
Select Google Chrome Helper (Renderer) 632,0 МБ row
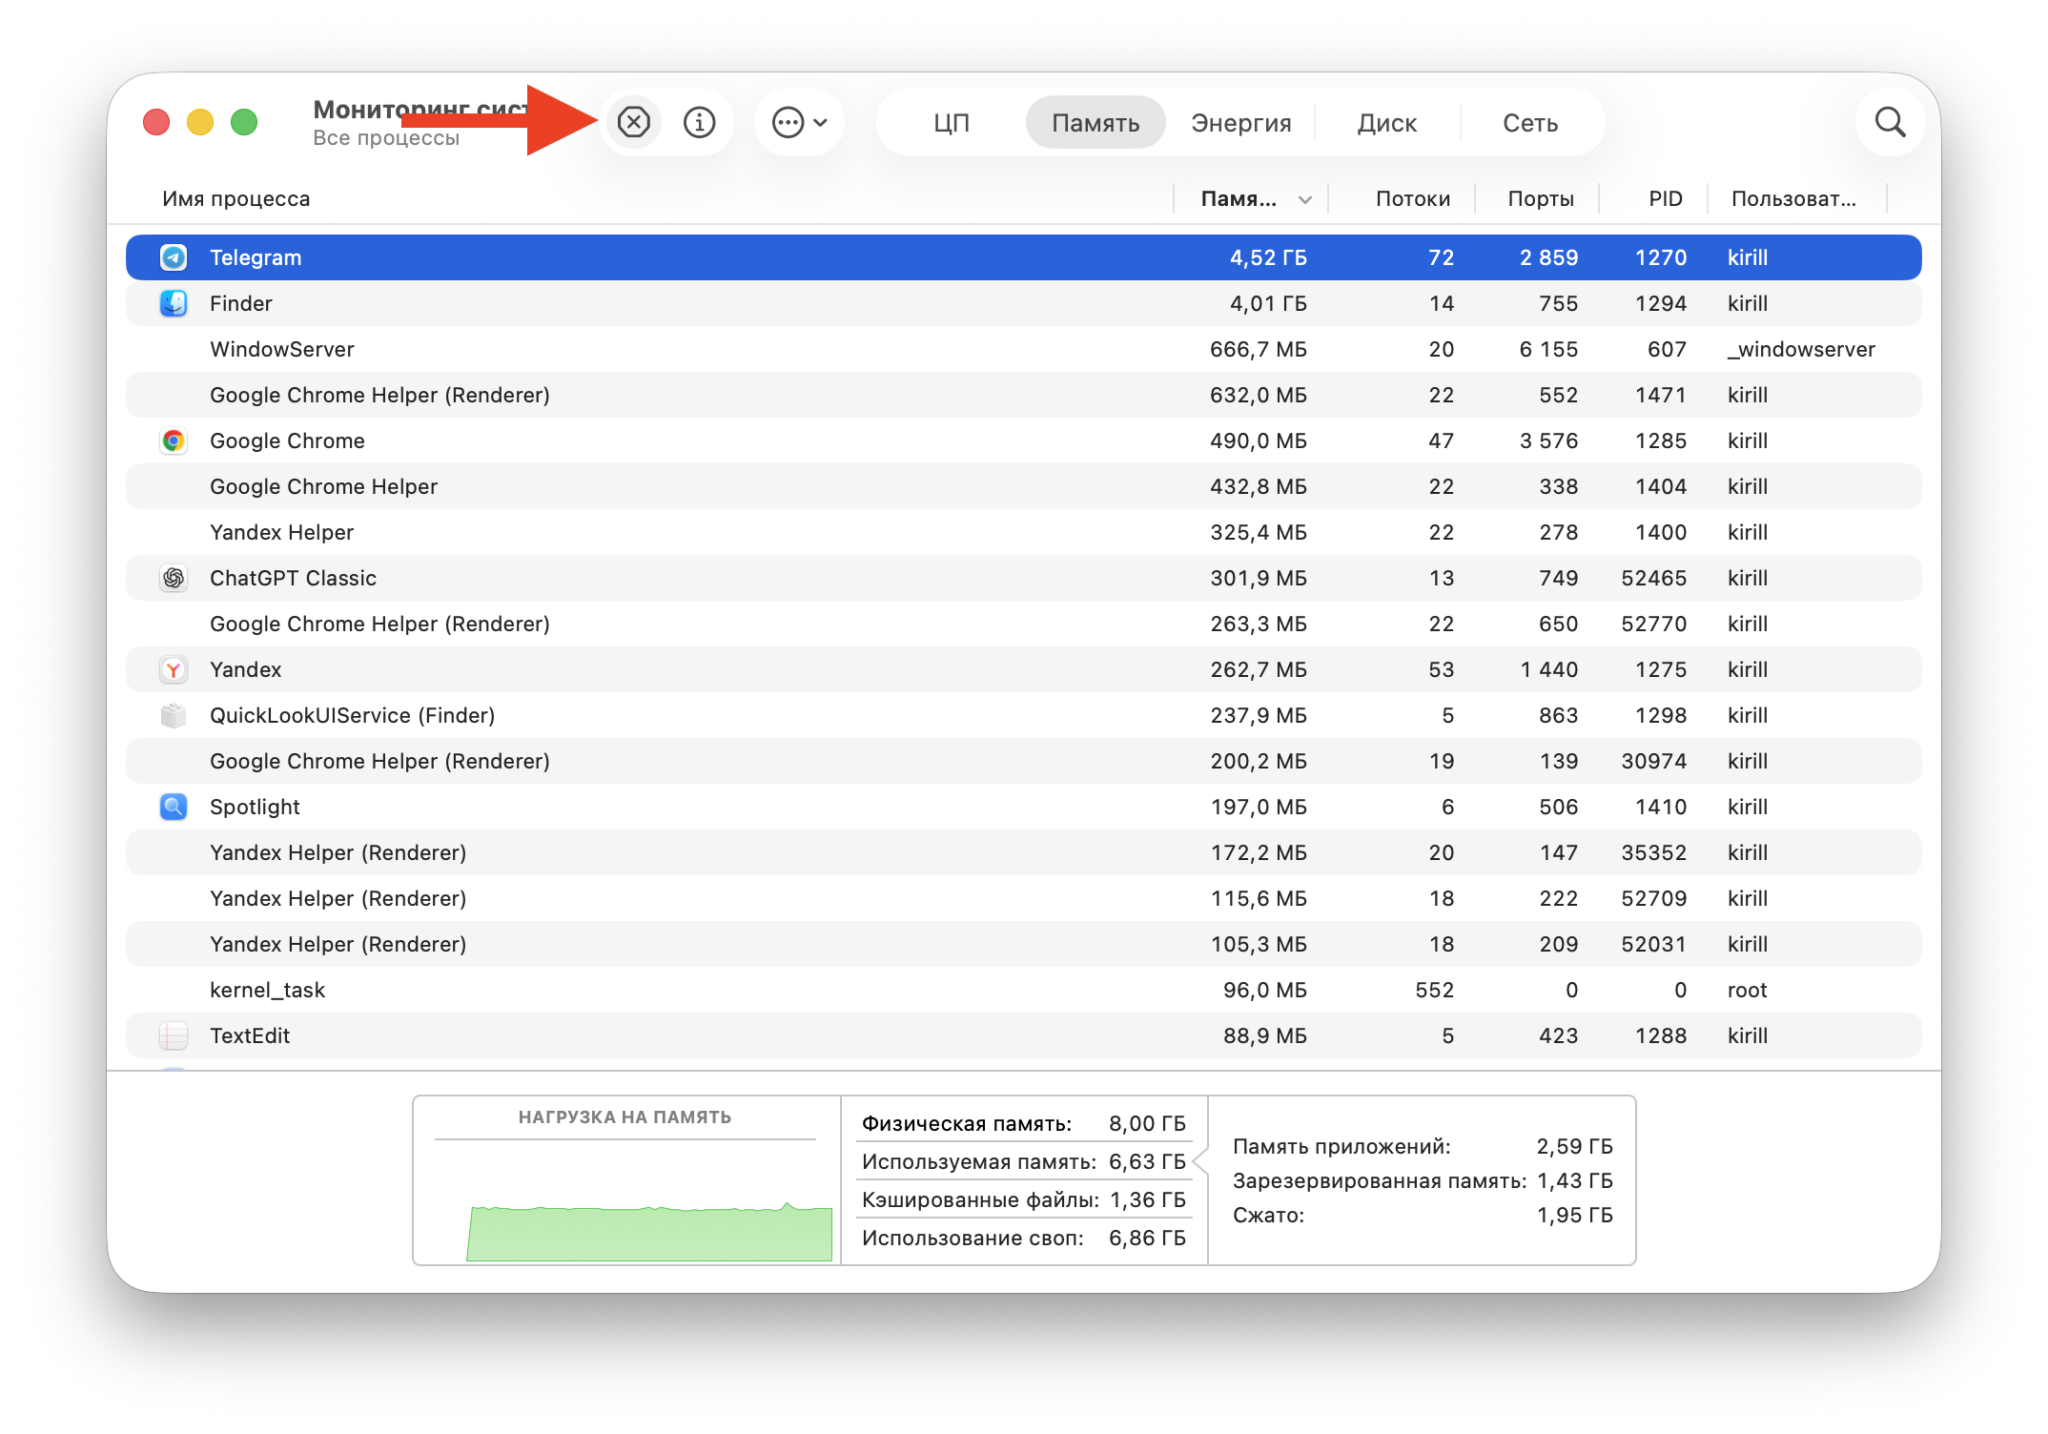1023,395
